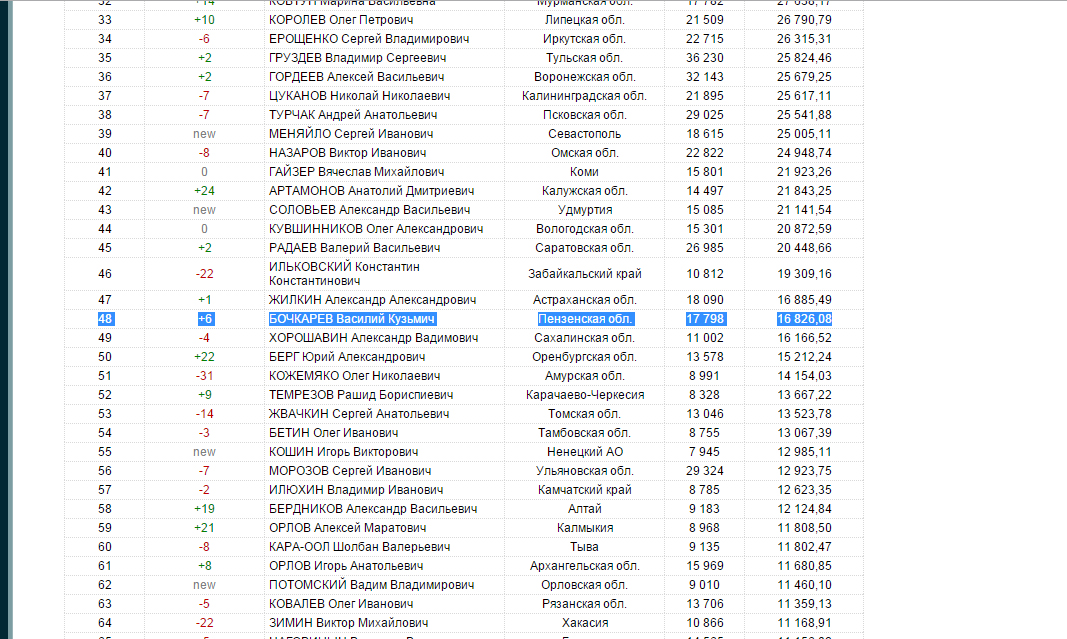Click name ХОРОШАВИН Александр Вадимович

tap(374, 338)
